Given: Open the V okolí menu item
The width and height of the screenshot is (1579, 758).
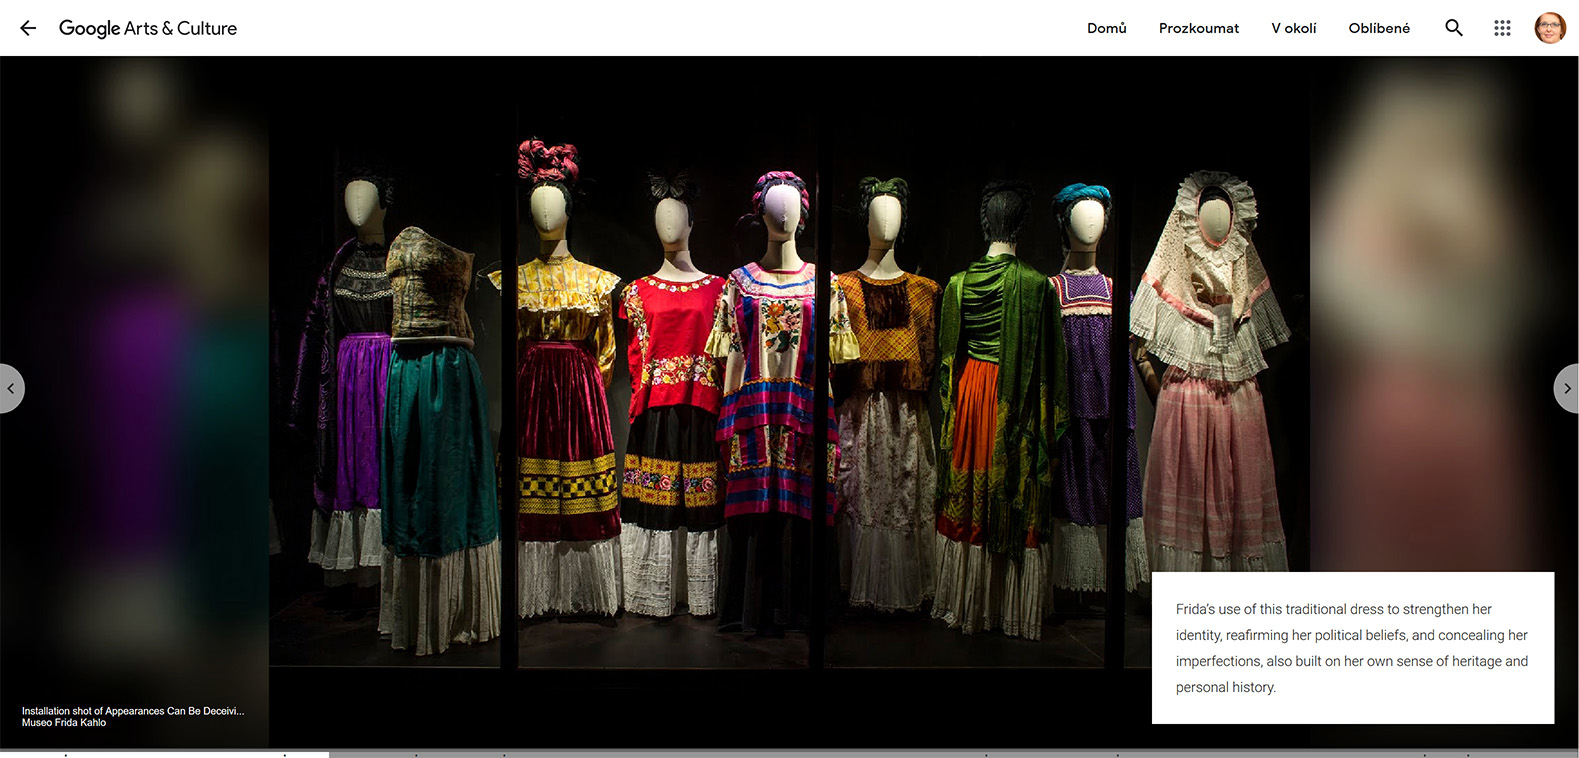Looking at the screenshot, I should pos(1294,28).
